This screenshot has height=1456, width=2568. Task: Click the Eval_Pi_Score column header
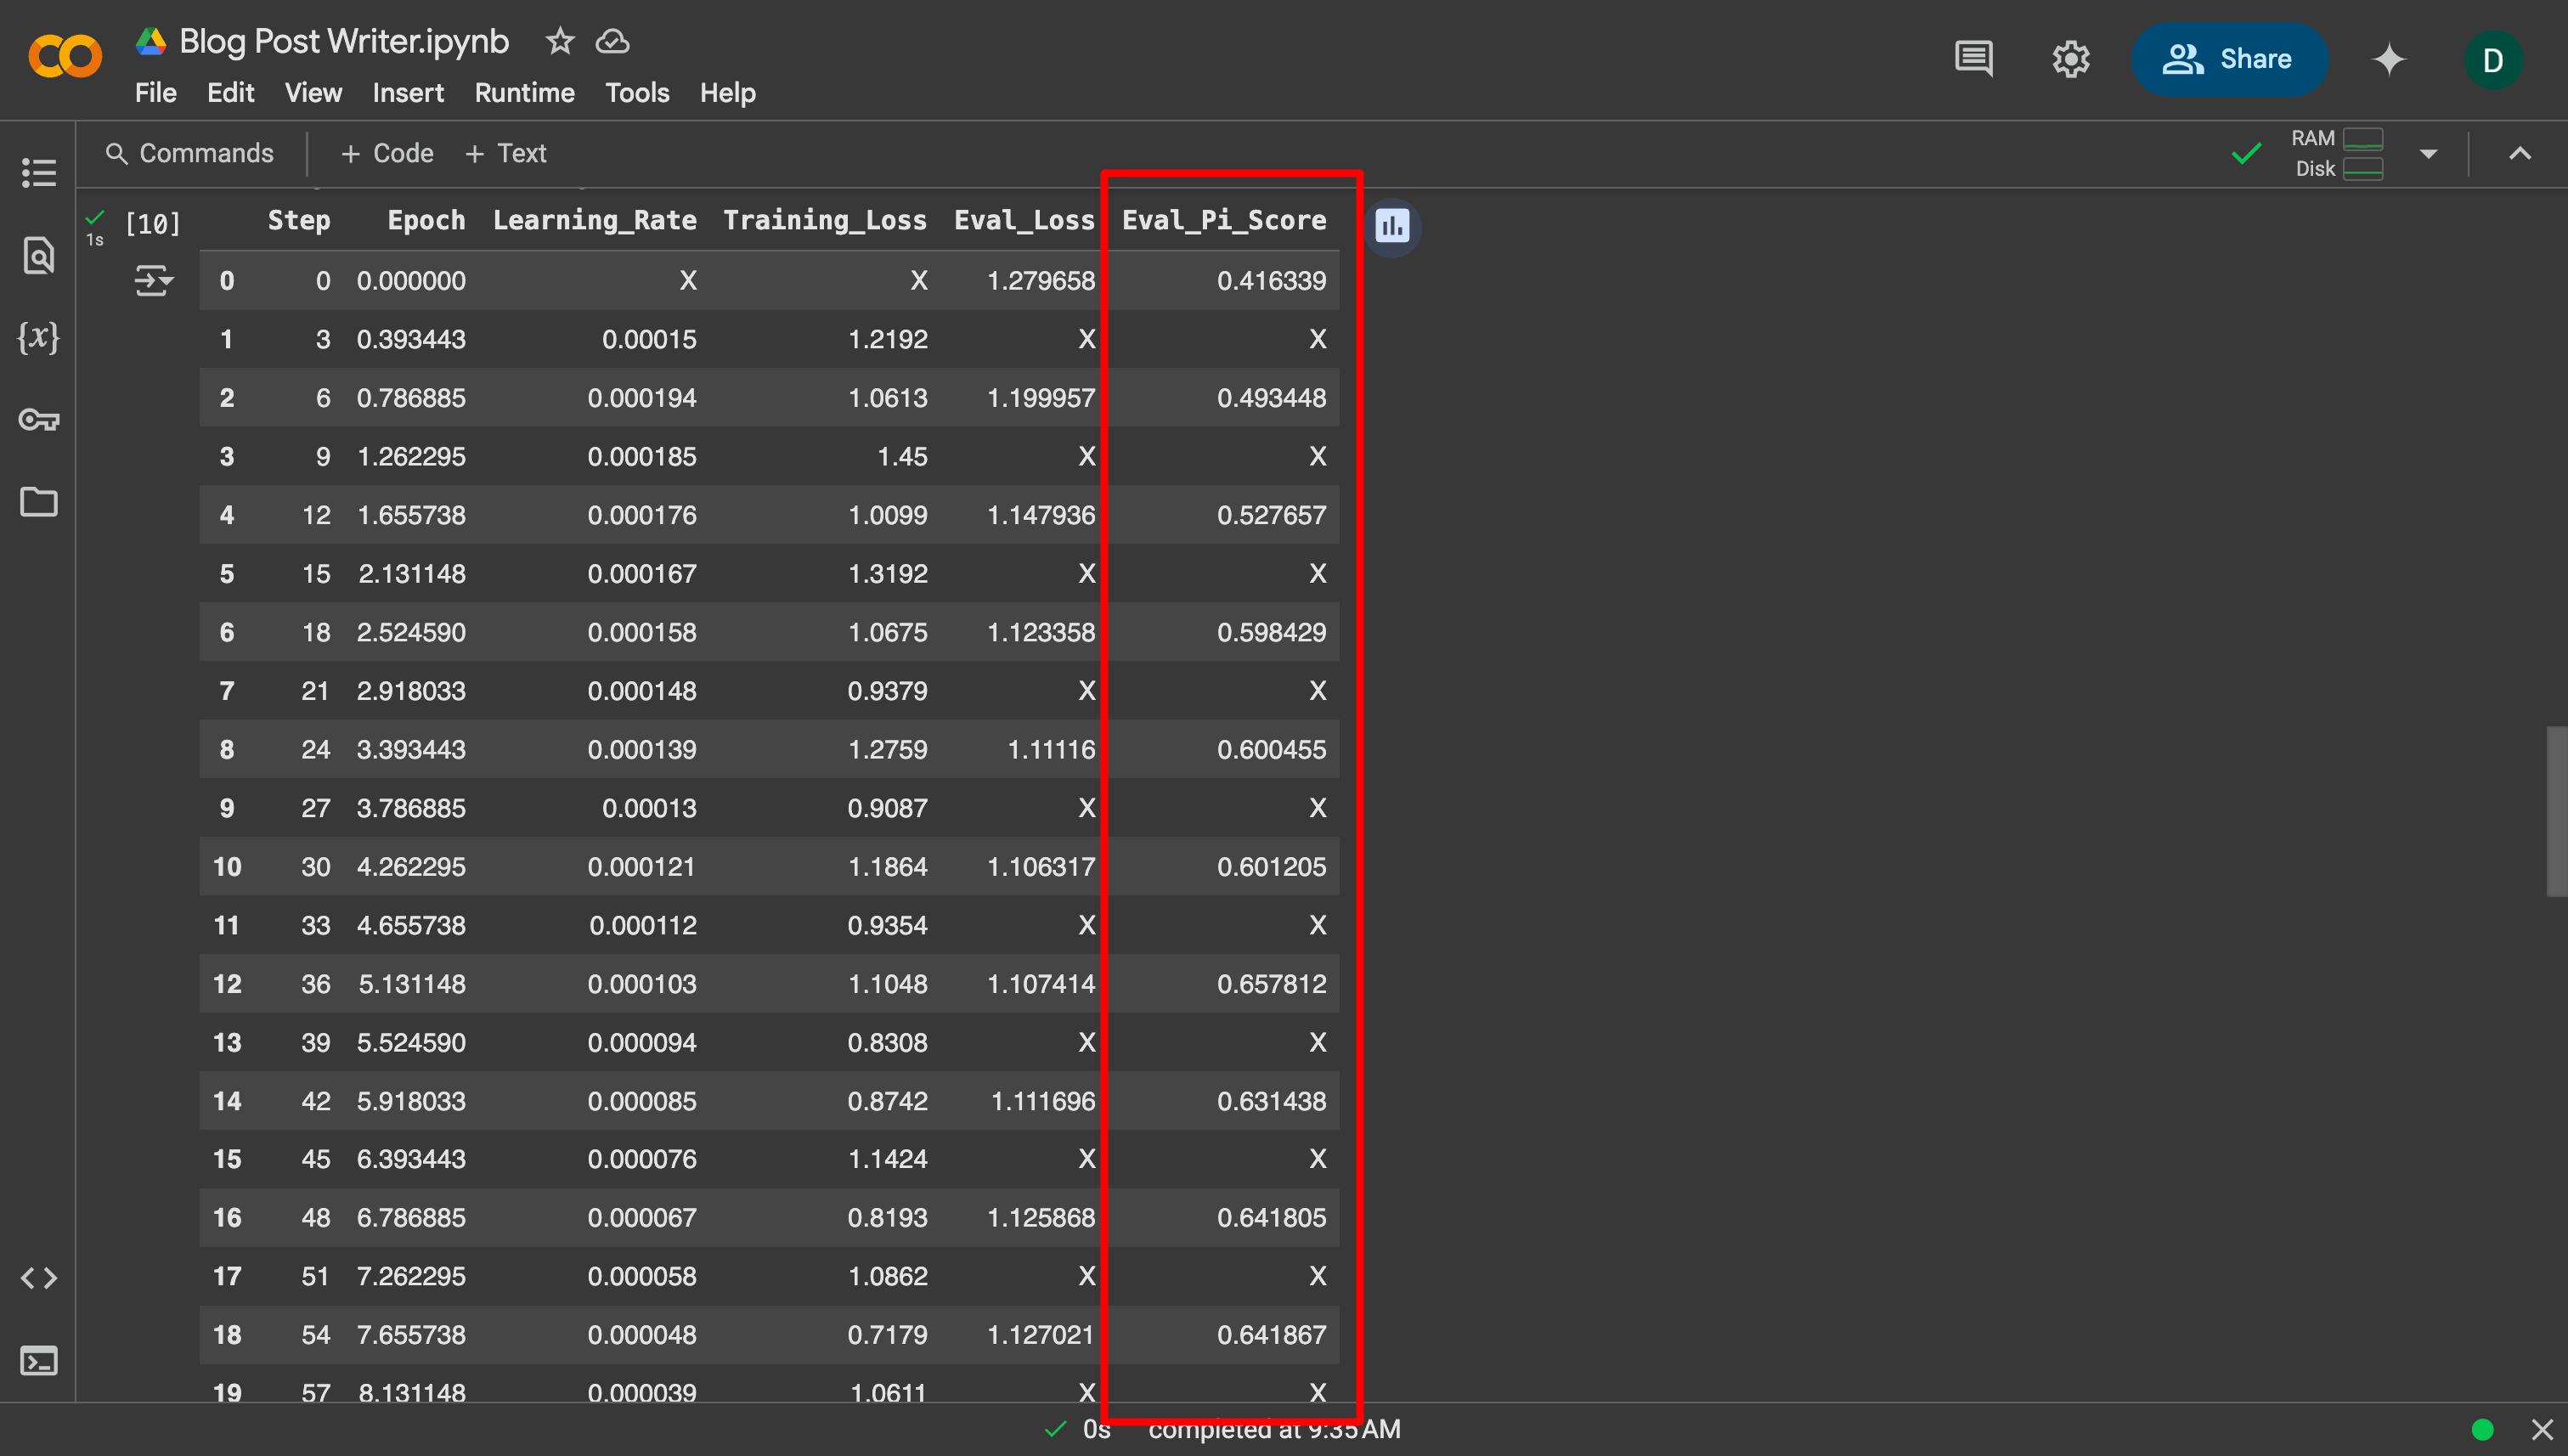click(1224, 220)
